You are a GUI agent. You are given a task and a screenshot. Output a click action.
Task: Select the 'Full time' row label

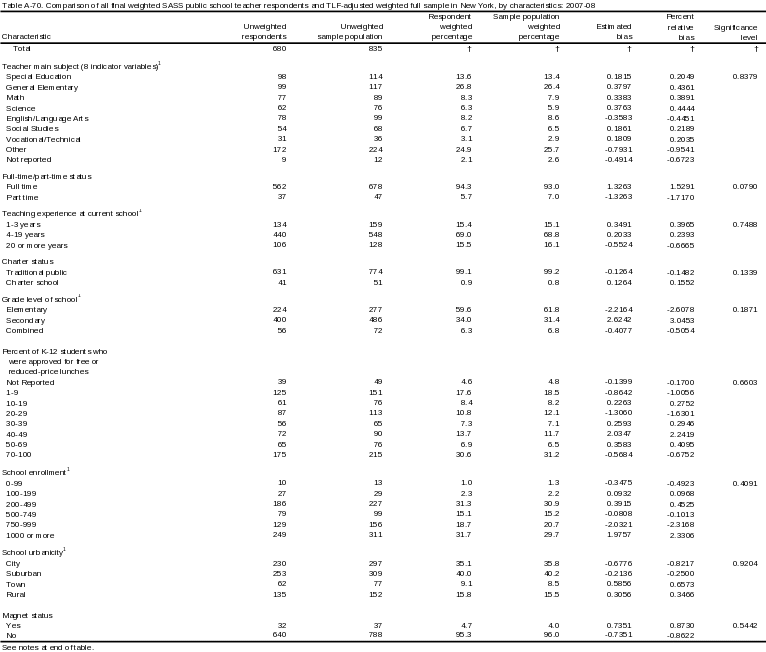(21, 187)
